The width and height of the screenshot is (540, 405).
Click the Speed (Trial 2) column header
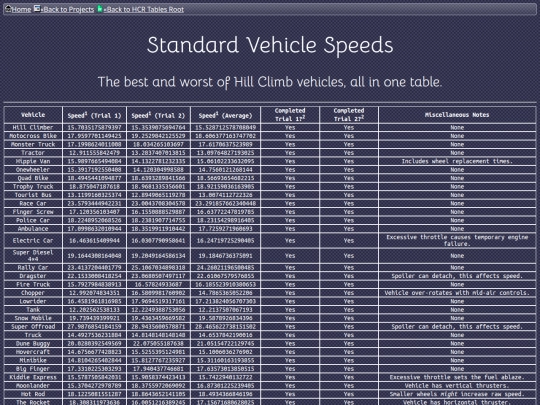click(x=158, y=115)
